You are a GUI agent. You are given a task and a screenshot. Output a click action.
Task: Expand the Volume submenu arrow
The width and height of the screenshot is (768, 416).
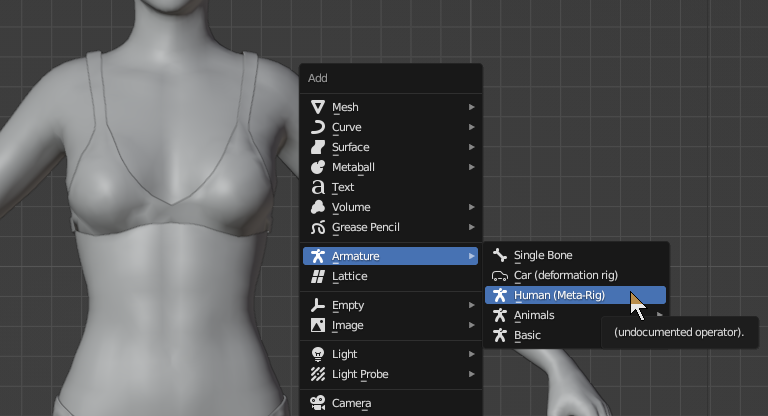pos(471,207)
